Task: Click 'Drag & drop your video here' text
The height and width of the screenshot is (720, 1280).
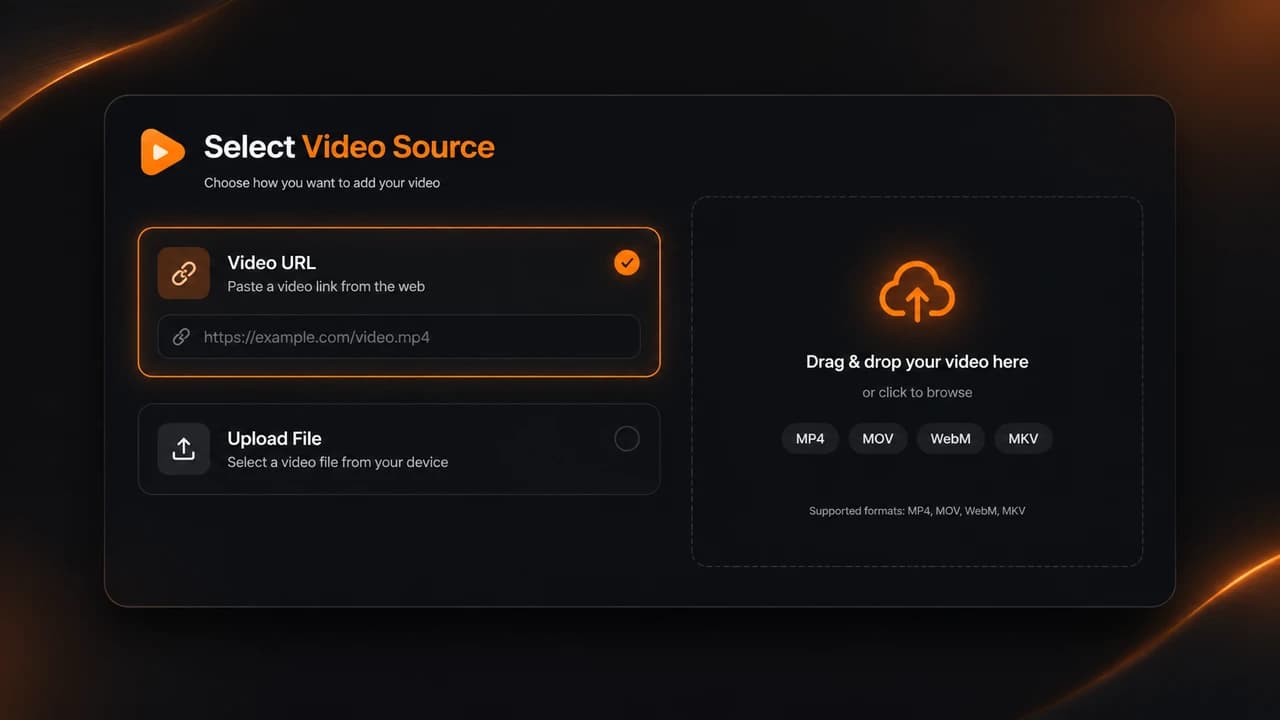Action: click(x=917, y=362)
